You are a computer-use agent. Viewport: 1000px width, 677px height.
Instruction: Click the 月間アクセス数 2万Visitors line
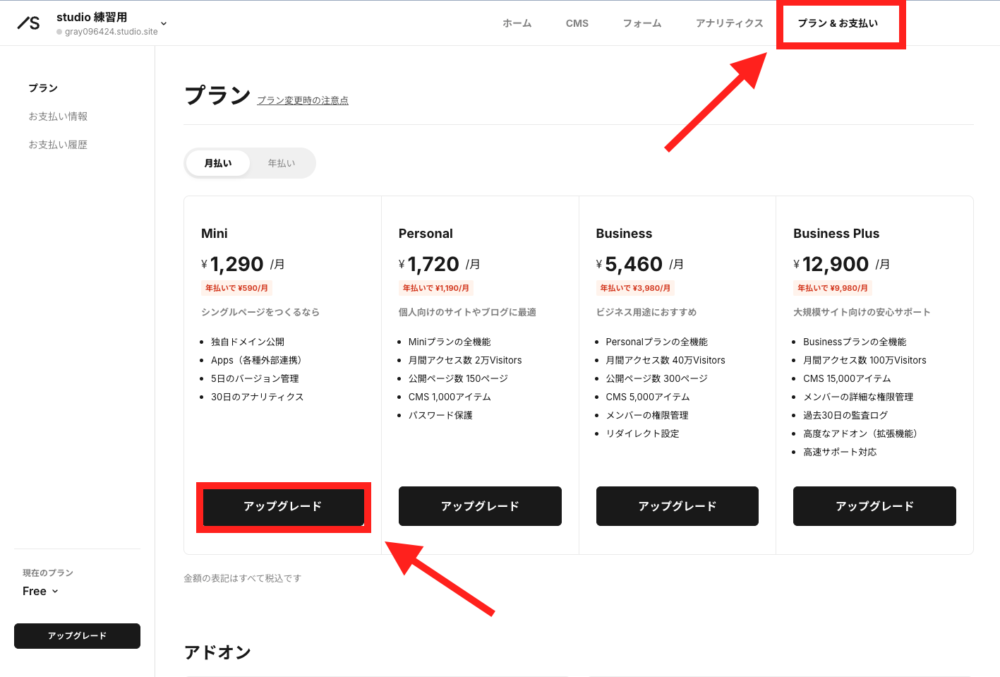(465, 360)
